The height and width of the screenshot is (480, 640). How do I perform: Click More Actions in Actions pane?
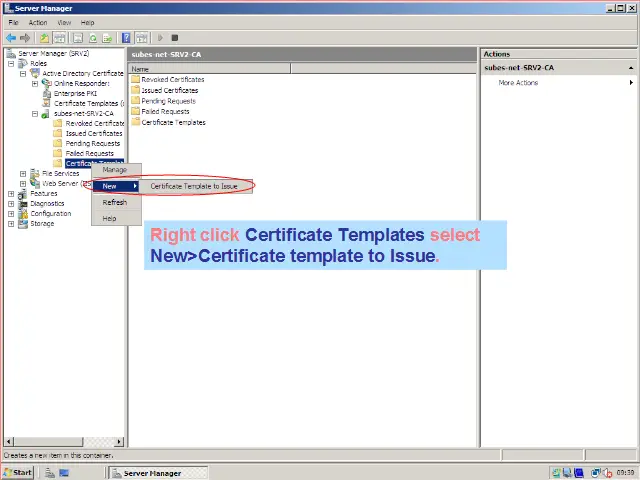click(x=518, y=83)
